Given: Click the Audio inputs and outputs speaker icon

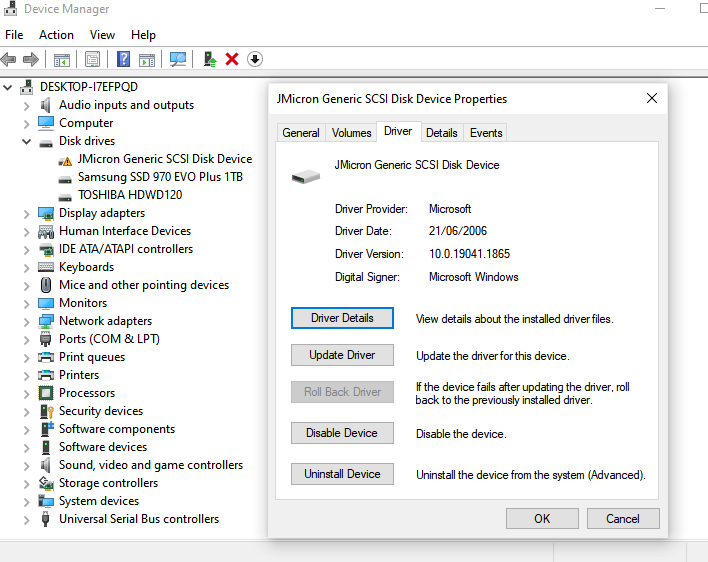Looking at the screenshot, I should (45, 105).
